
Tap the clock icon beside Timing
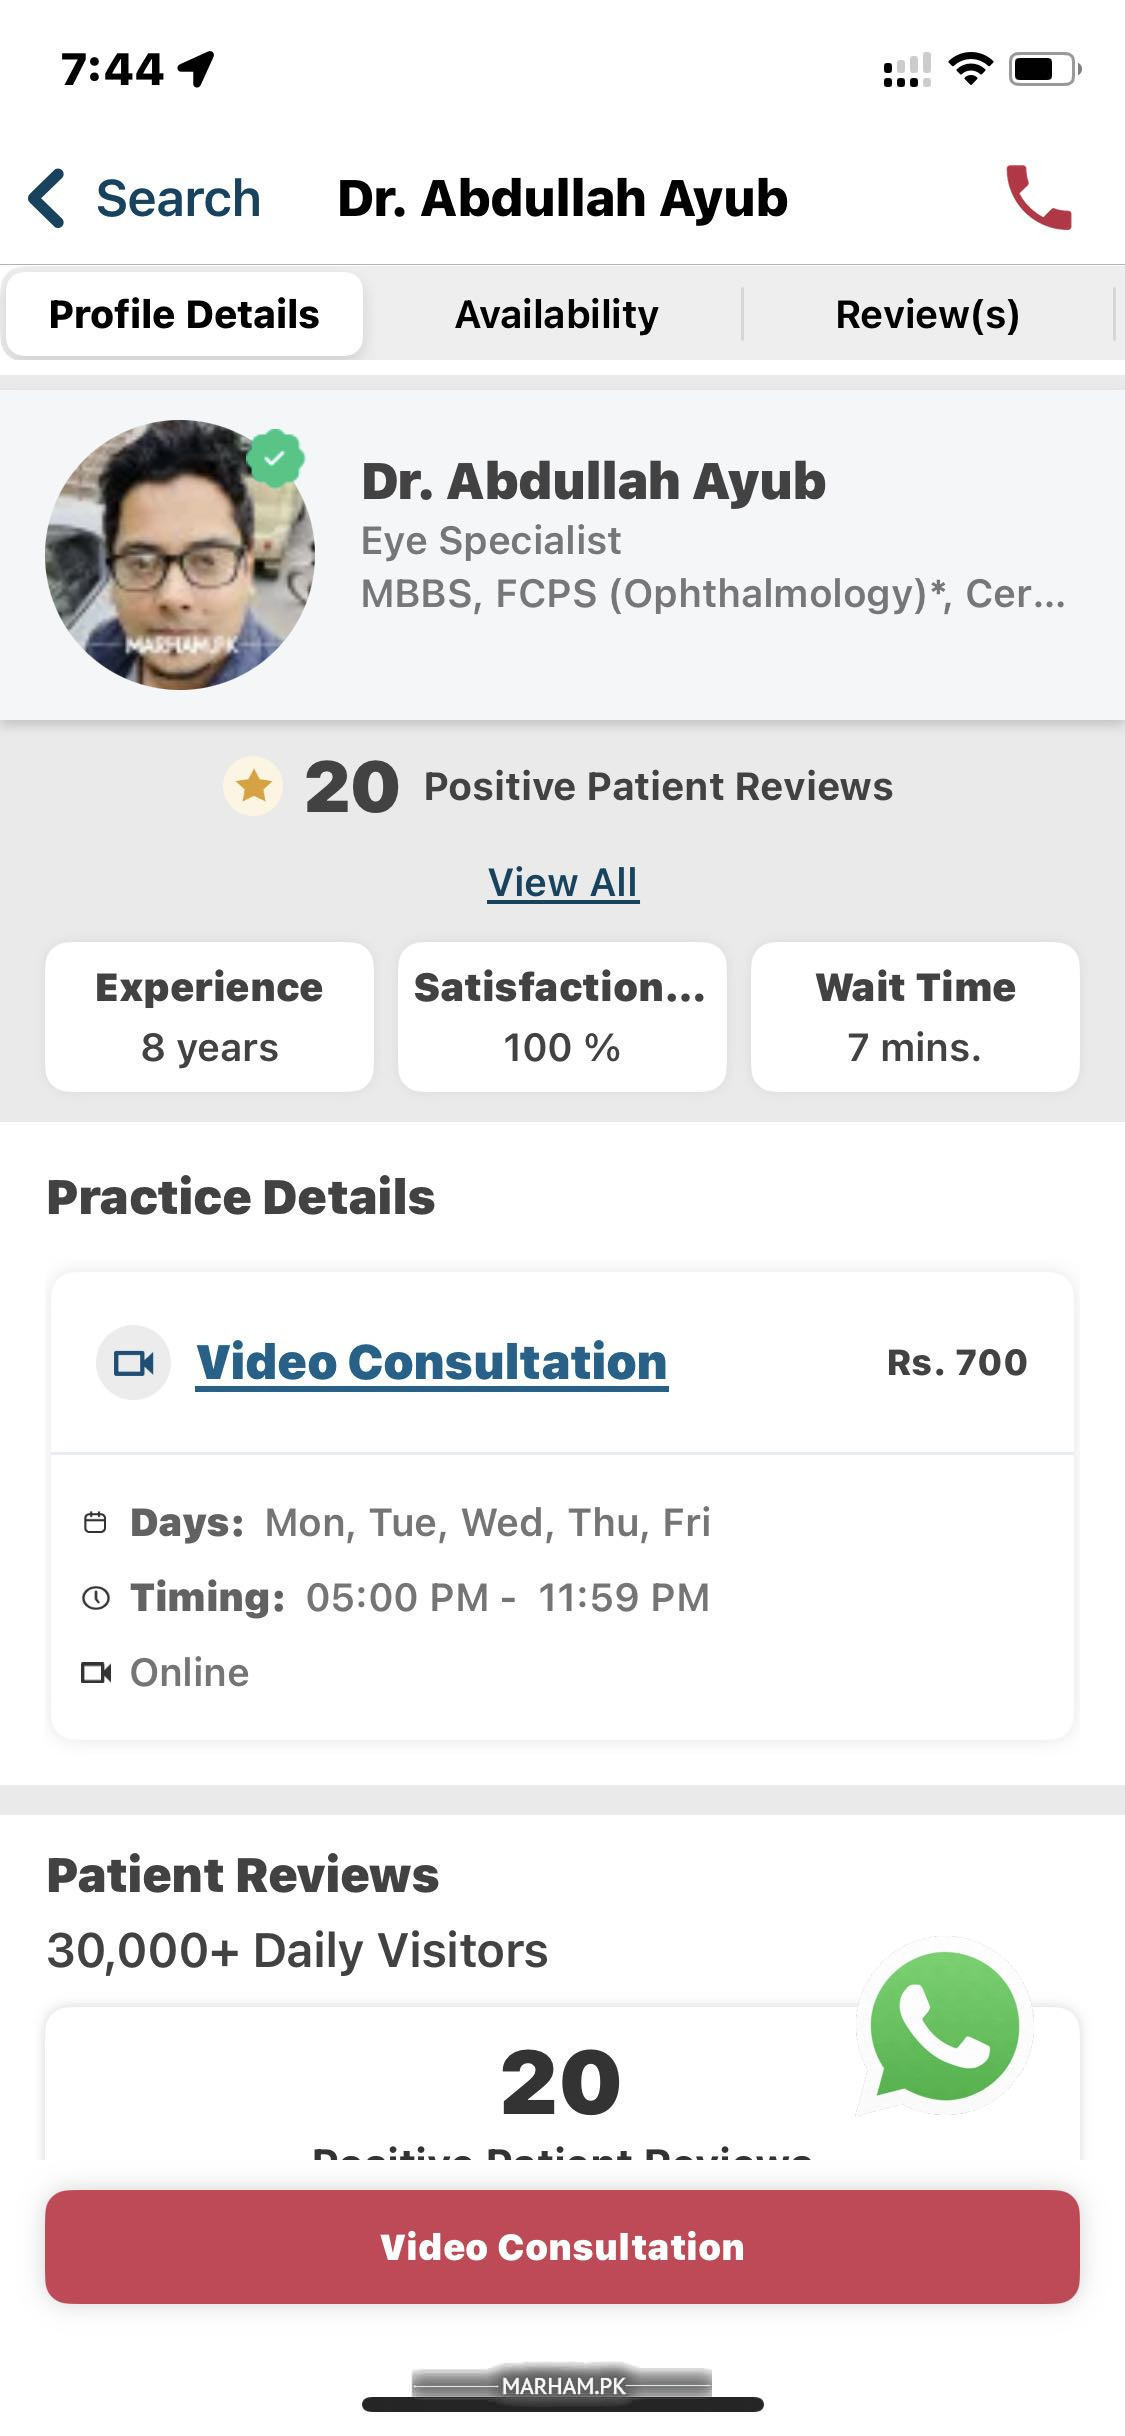click(95, 1598)
